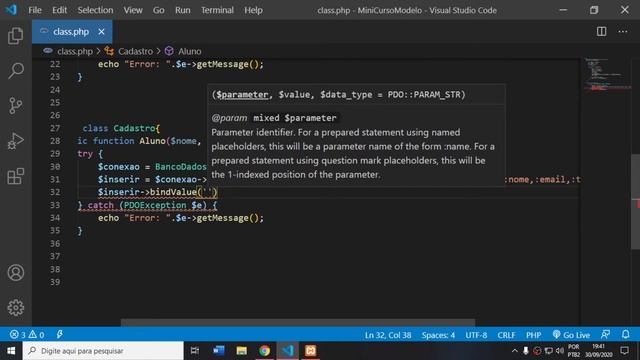Open Microsoft Word from taskbar
Image resolution: width=640 pixels, height=360 pixels.
point(218,351)
